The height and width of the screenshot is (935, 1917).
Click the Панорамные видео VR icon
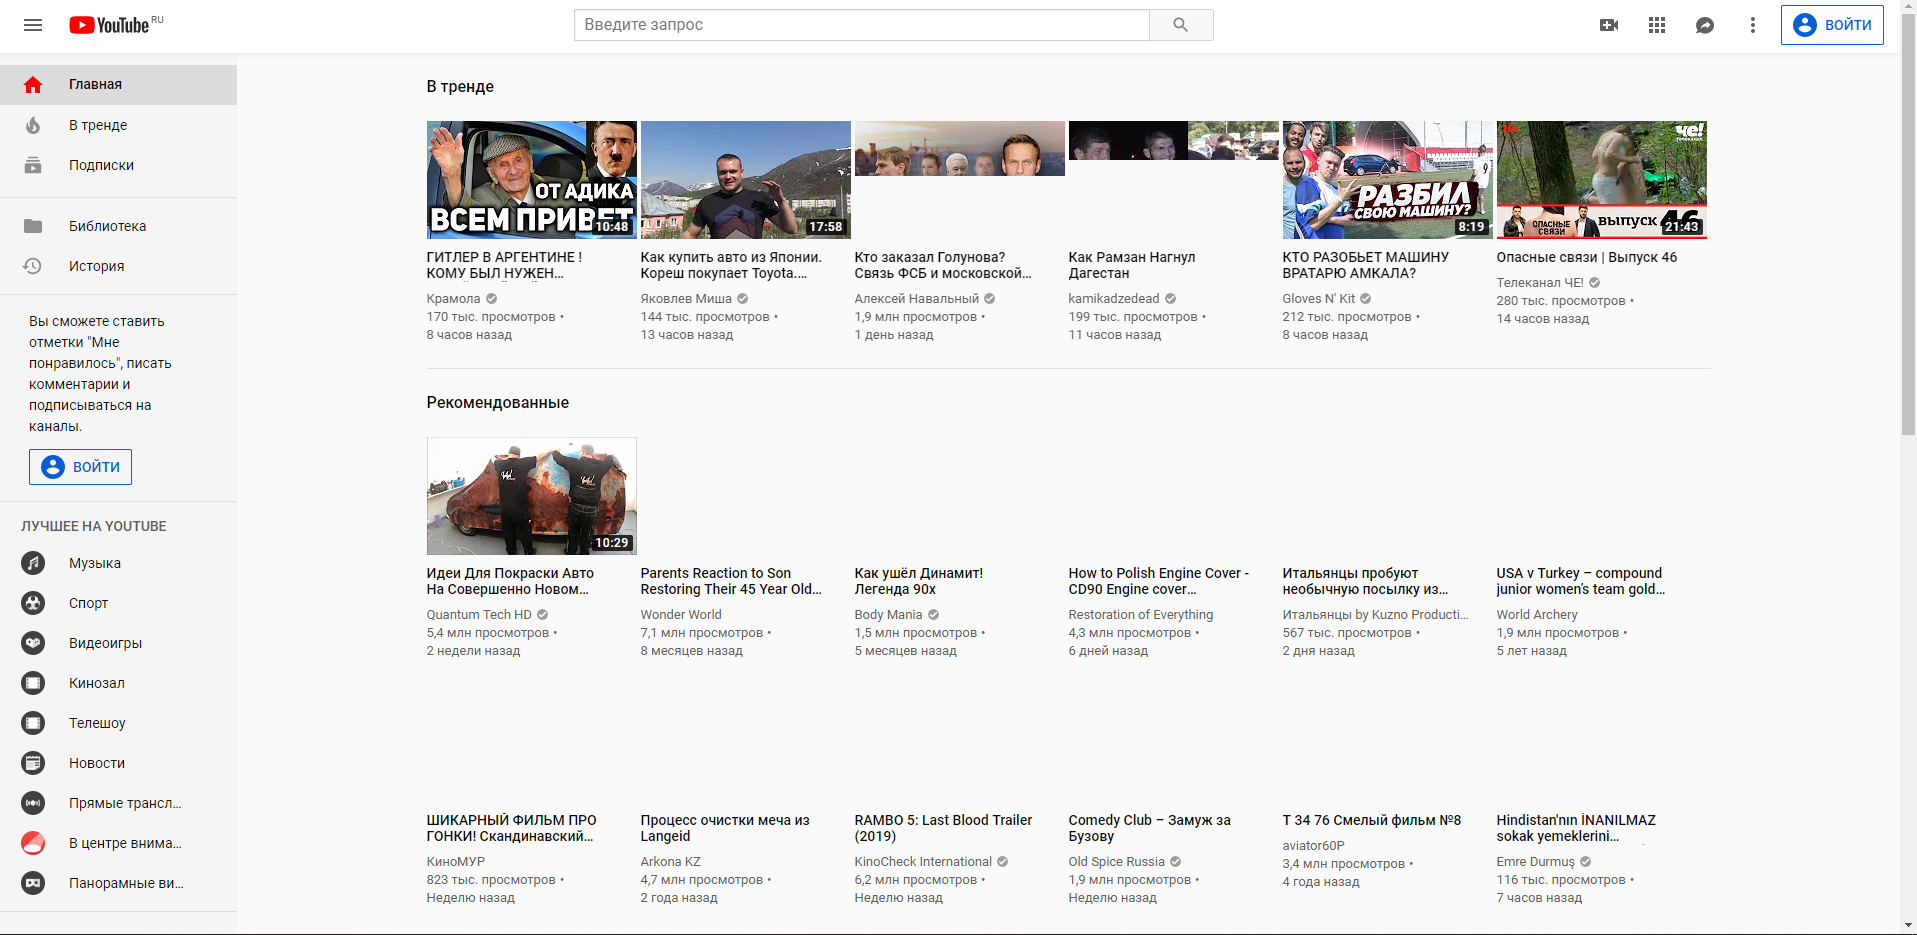tap(33, 883)
